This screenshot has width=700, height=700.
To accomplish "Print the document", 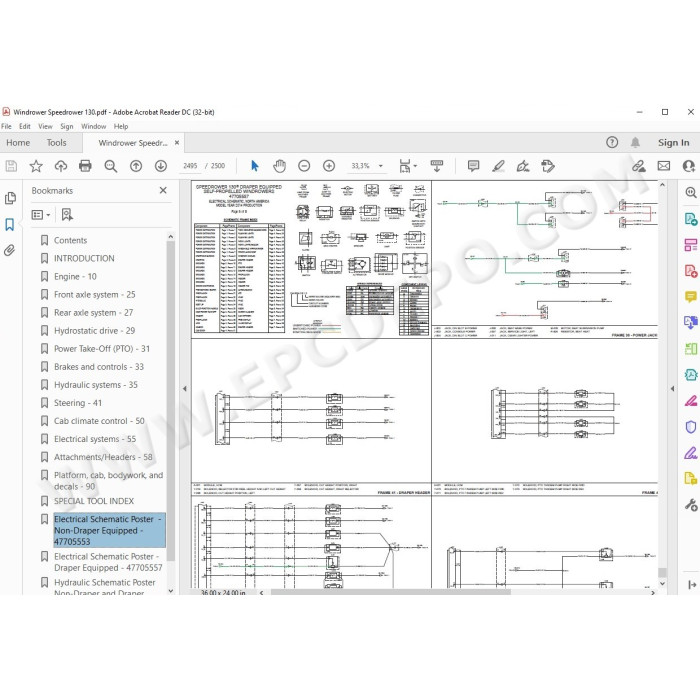I will [85, 166].
